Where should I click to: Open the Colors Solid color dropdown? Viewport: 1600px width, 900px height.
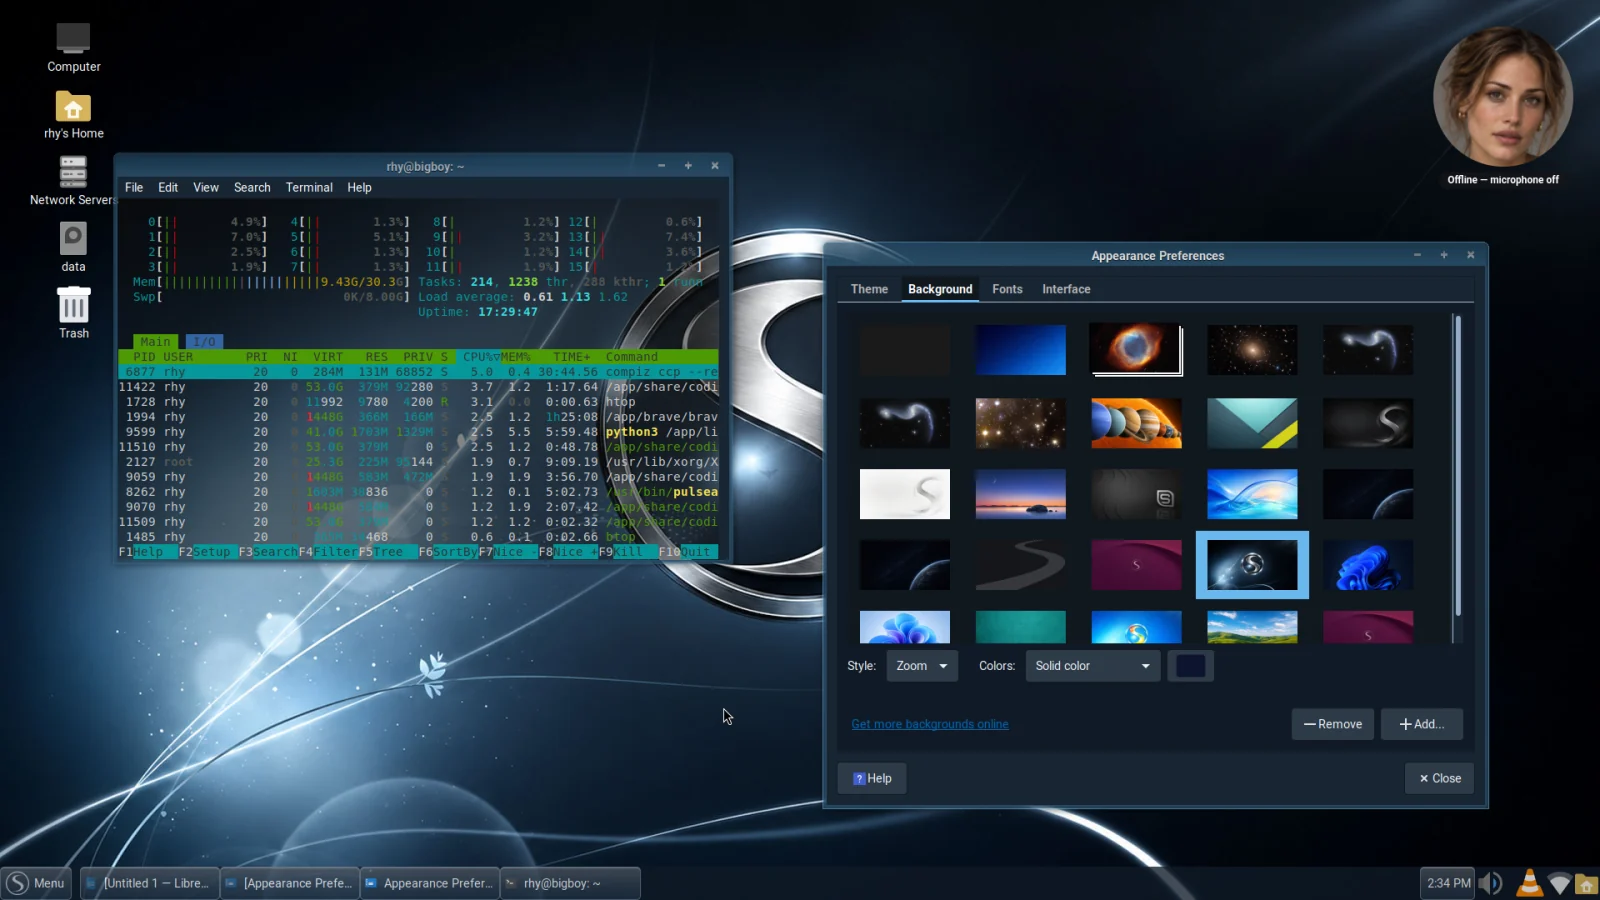[x=1092, y=666]
